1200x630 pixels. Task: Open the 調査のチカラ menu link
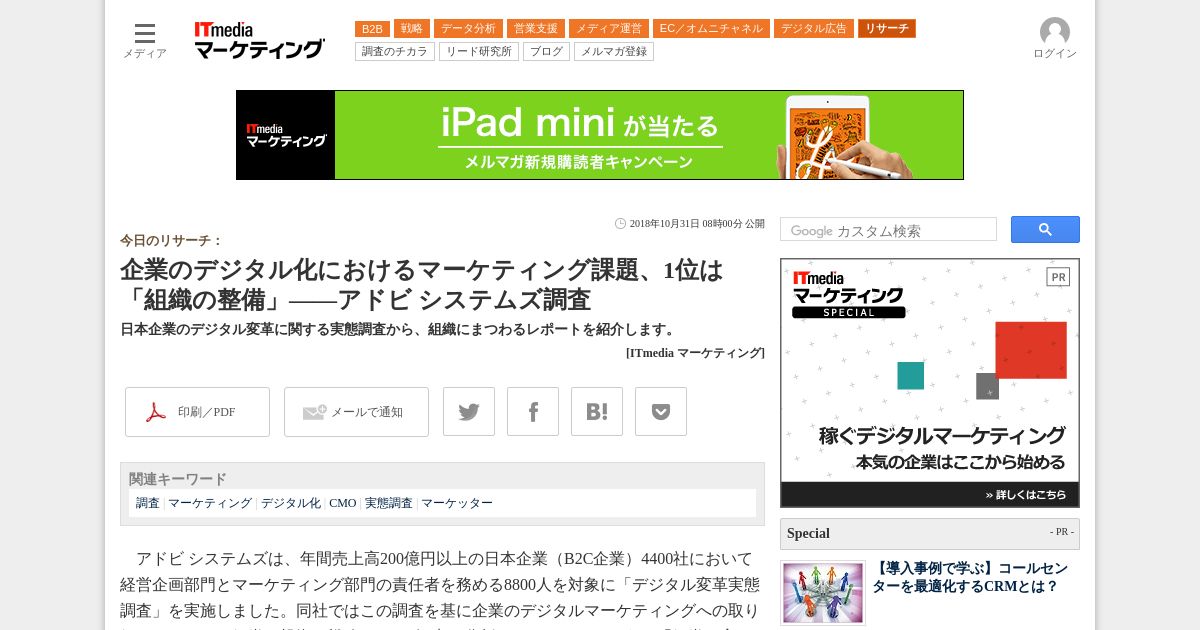[395, 51]
